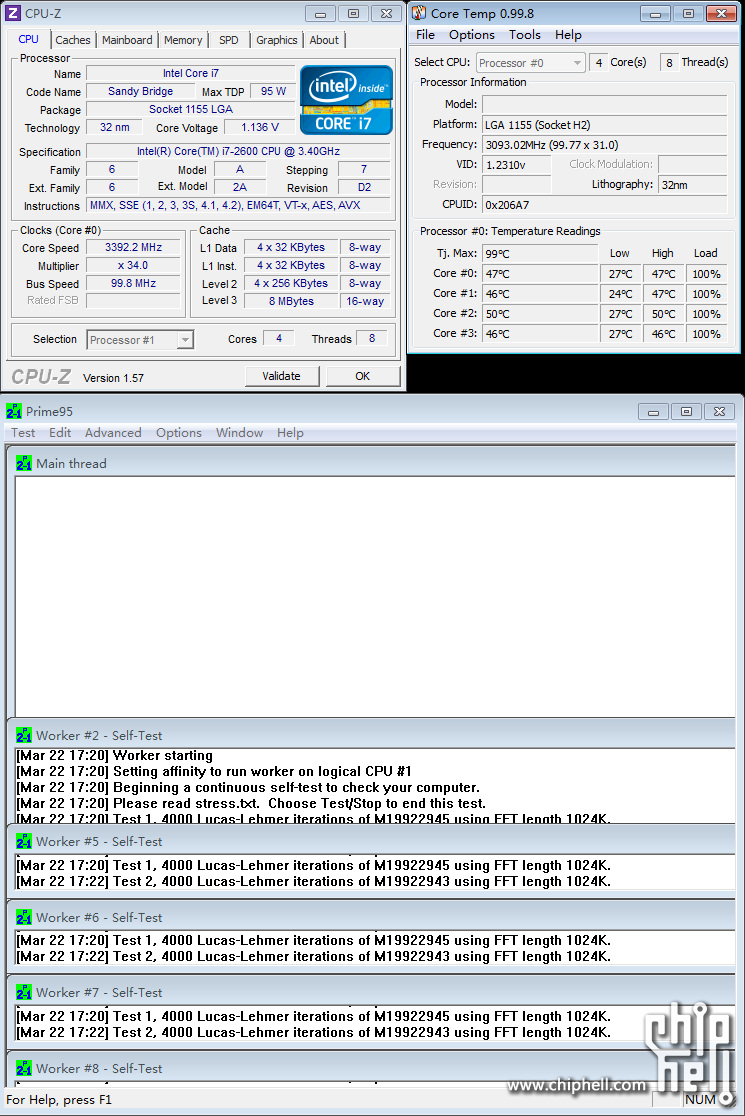Select the CPU tab in CPU-Z
The height and width of the screenshot is (1116, 745).
(28, 39)
